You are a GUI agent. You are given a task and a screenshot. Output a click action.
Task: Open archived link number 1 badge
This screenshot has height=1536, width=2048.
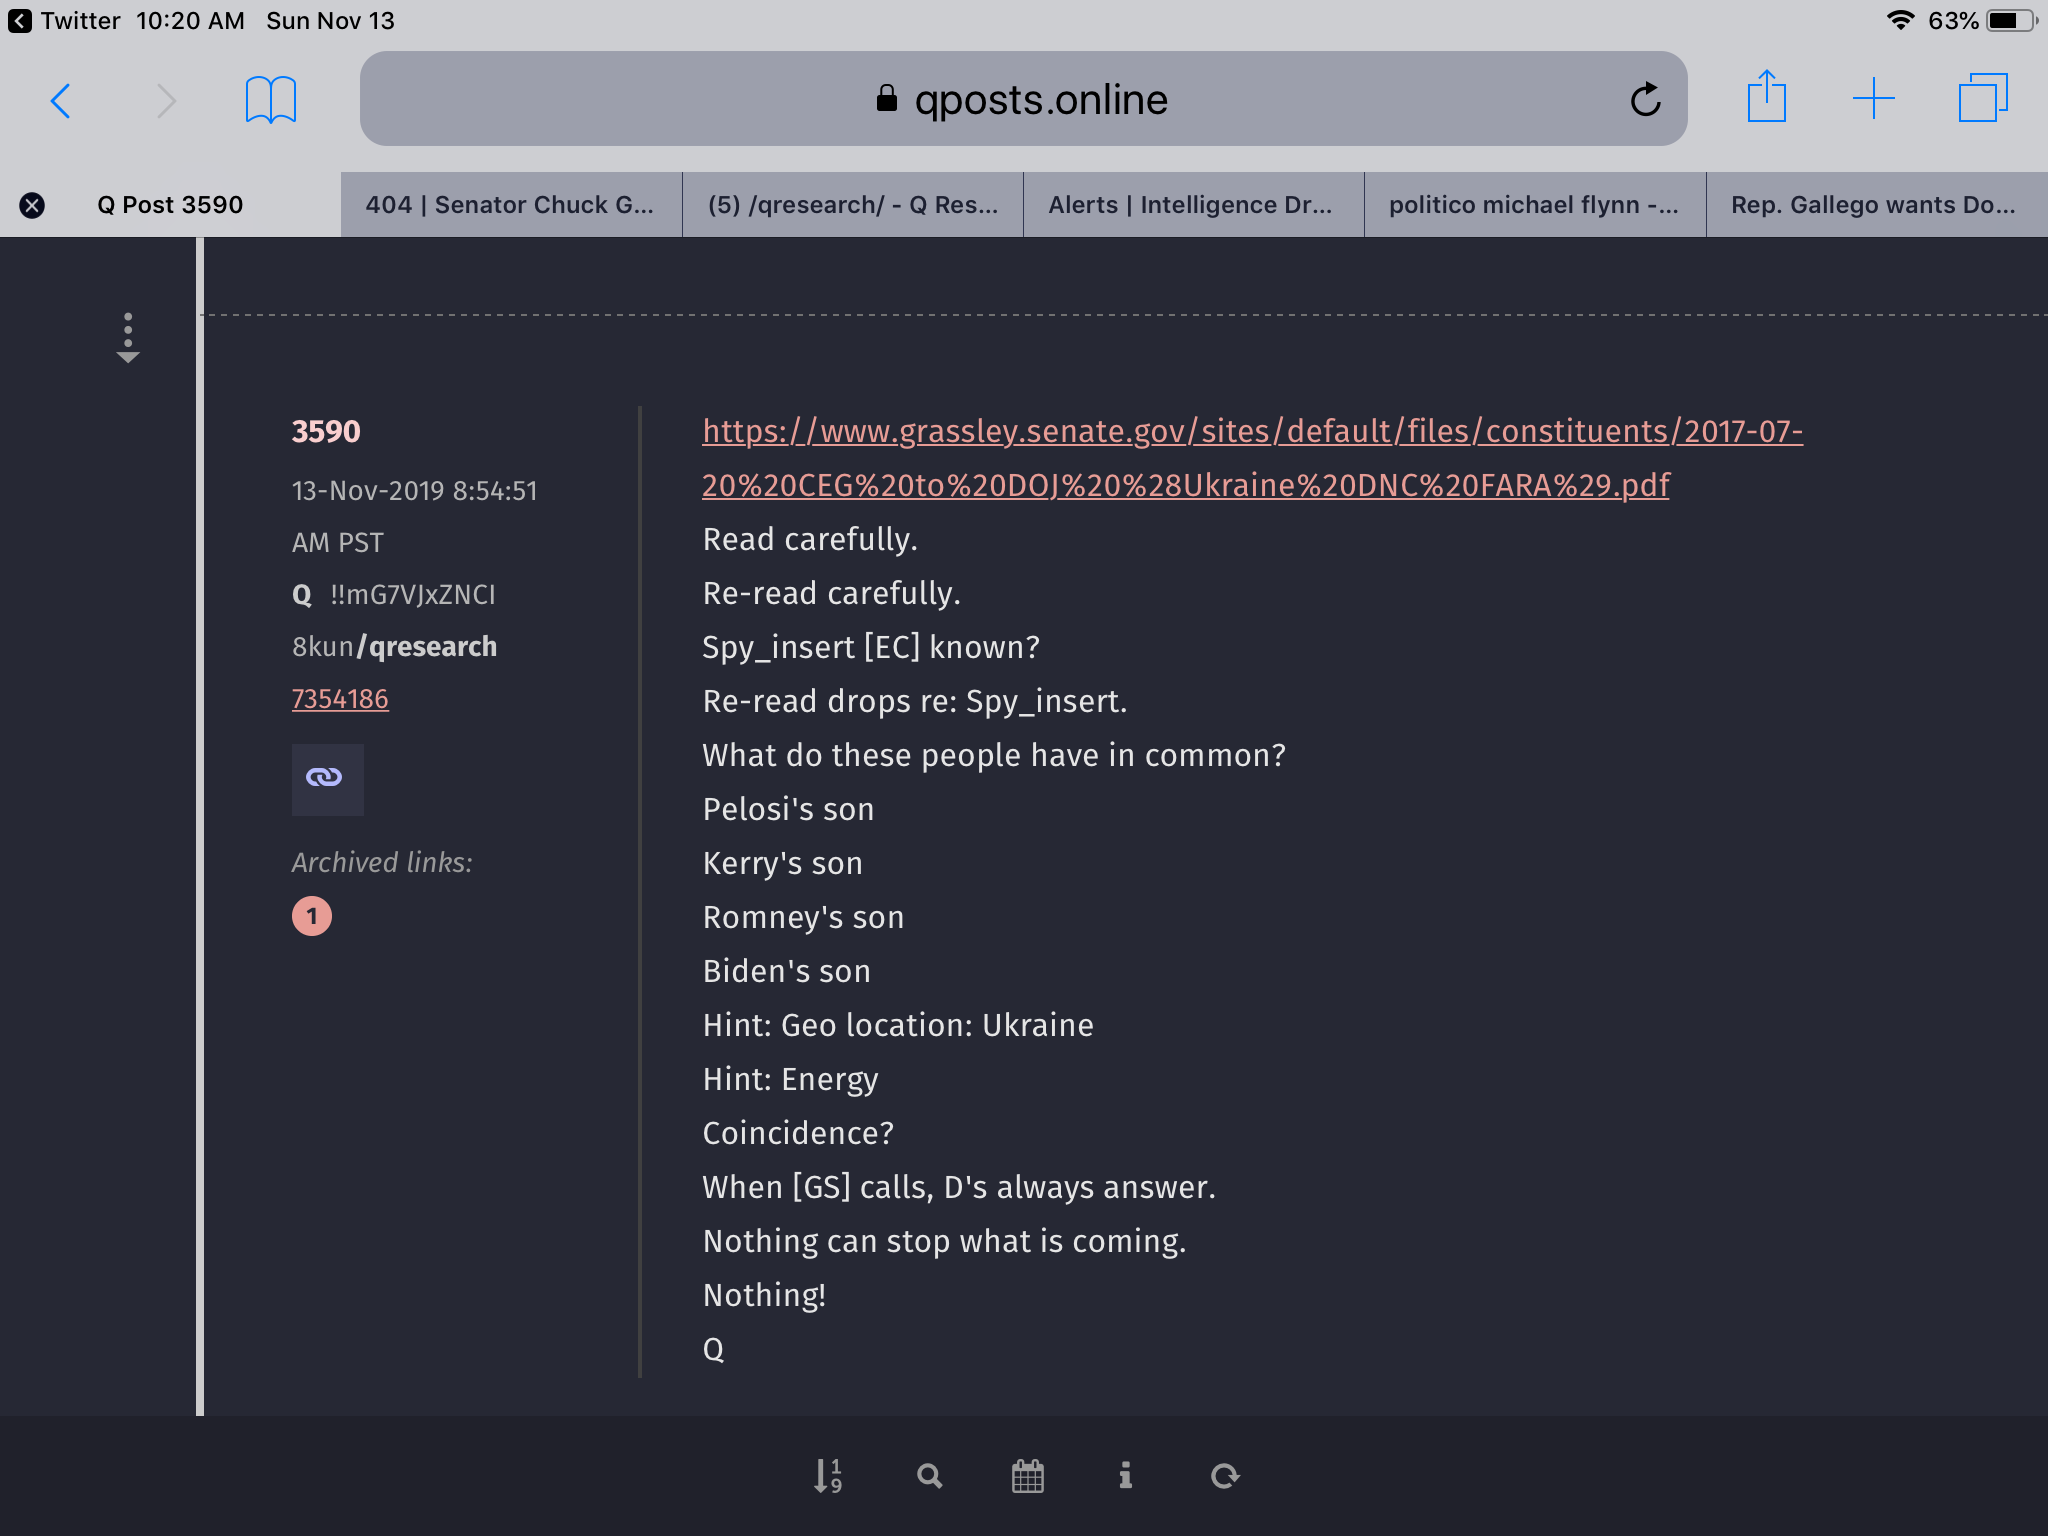(312, 916)
